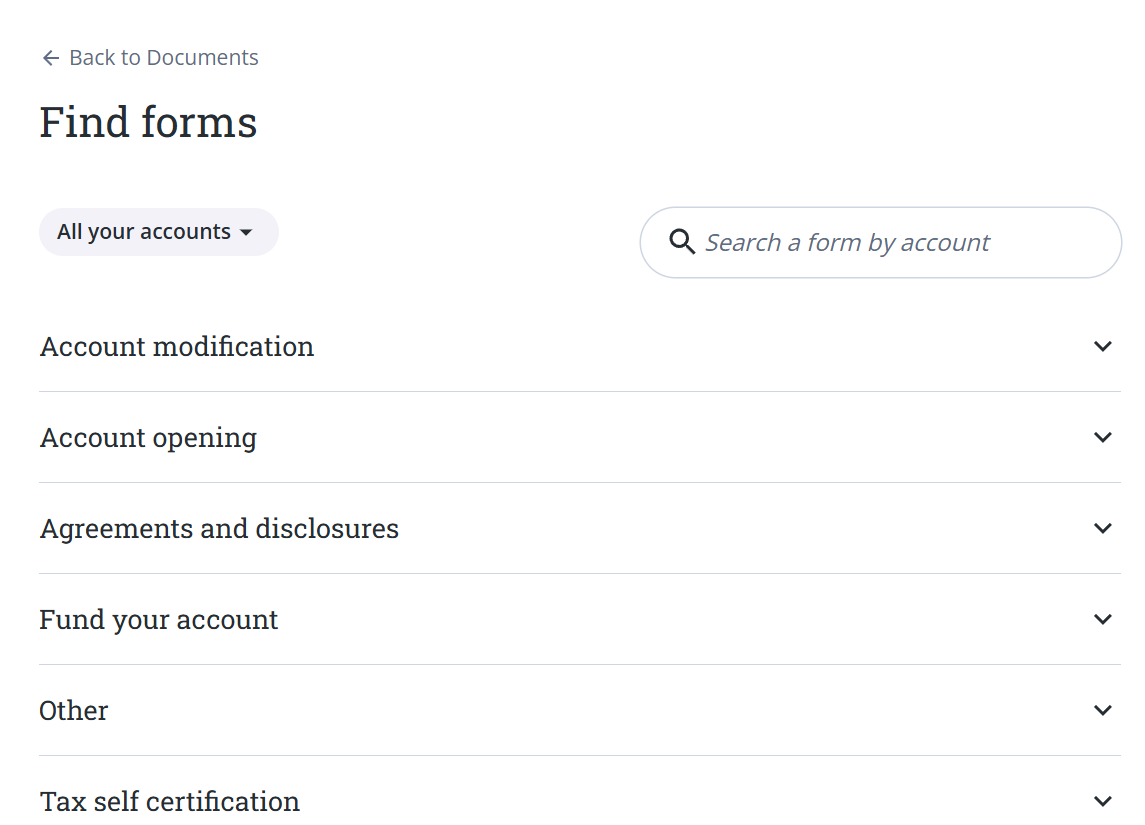Click the caret on All your accounts pill
The image size is (1145, 825).
point(247,231)
